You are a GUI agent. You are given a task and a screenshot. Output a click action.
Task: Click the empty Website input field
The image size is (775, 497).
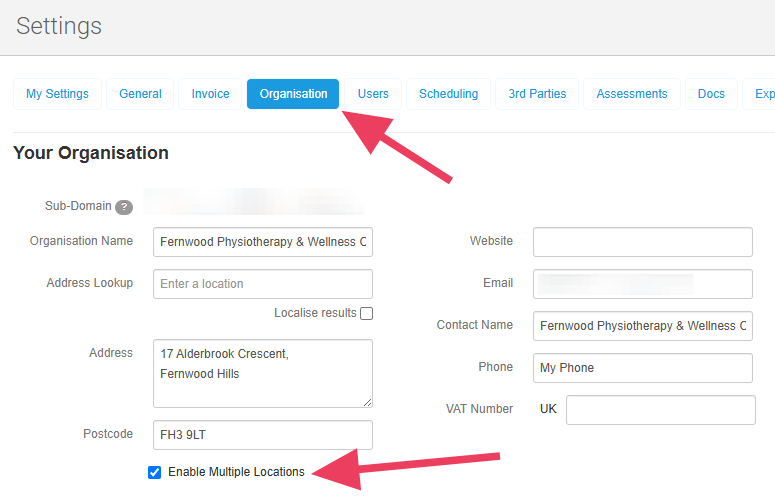642,242
